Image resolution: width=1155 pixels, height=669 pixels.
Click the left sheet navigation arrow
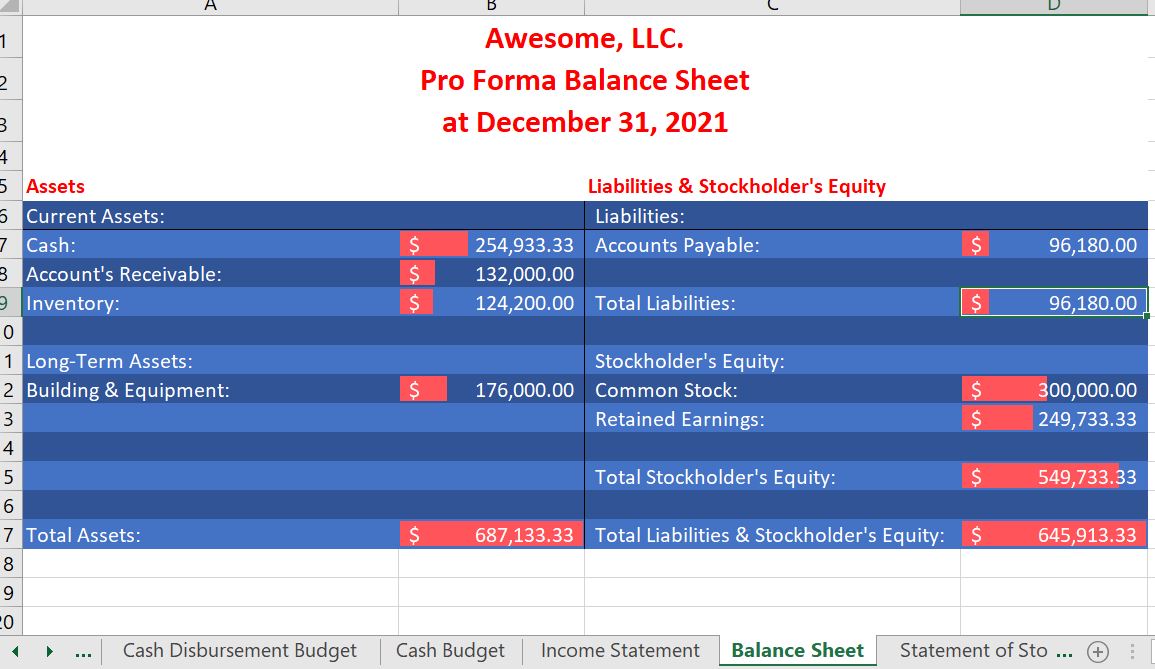coord(14,650)
